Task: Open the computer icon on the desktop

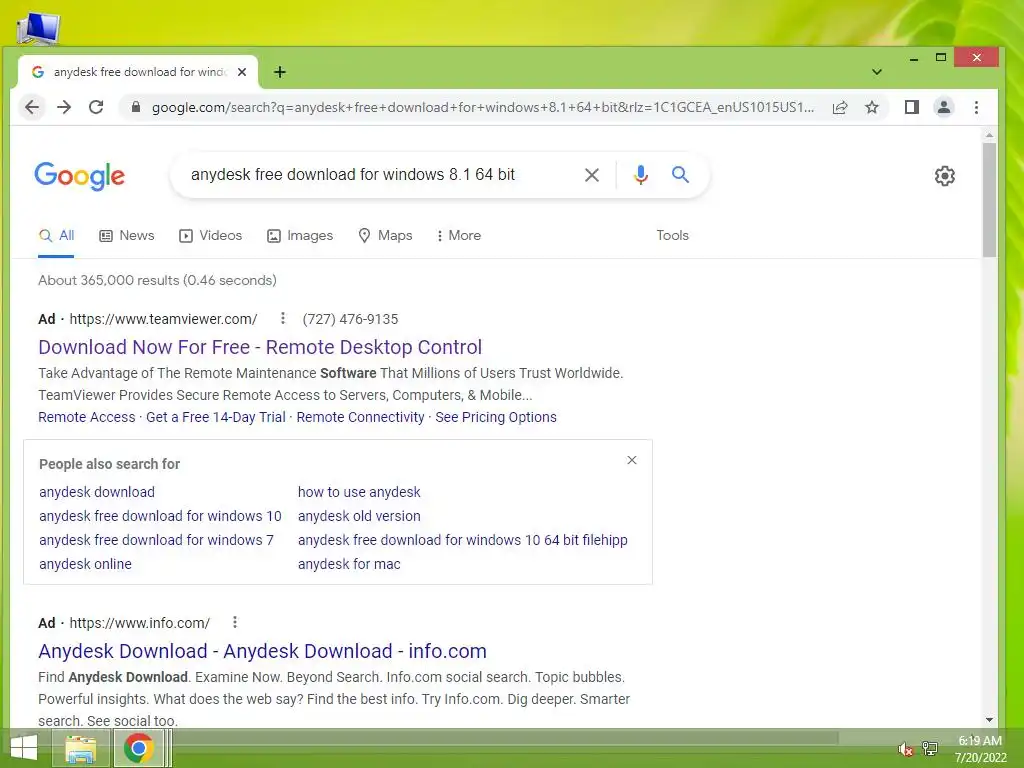Action: pos(39,29)
